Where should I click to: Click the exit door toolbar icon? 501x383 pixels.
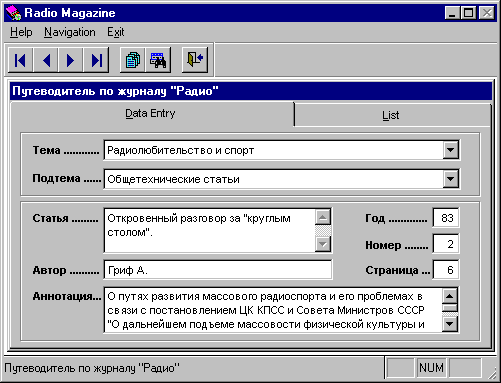point(195,60)
